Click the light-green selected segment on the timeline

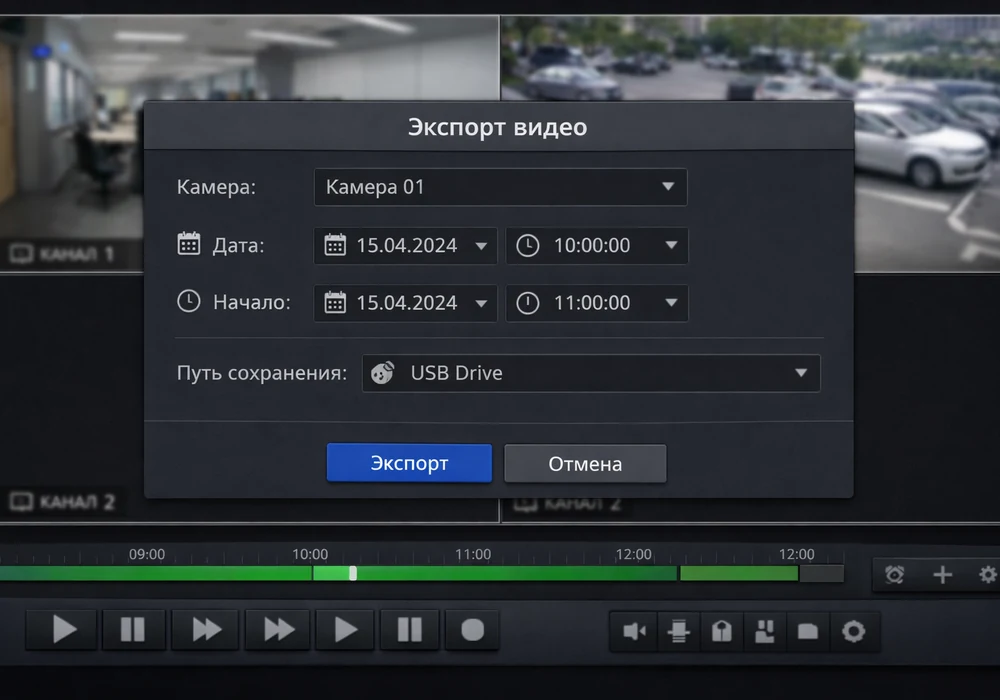tap(332, 573)
